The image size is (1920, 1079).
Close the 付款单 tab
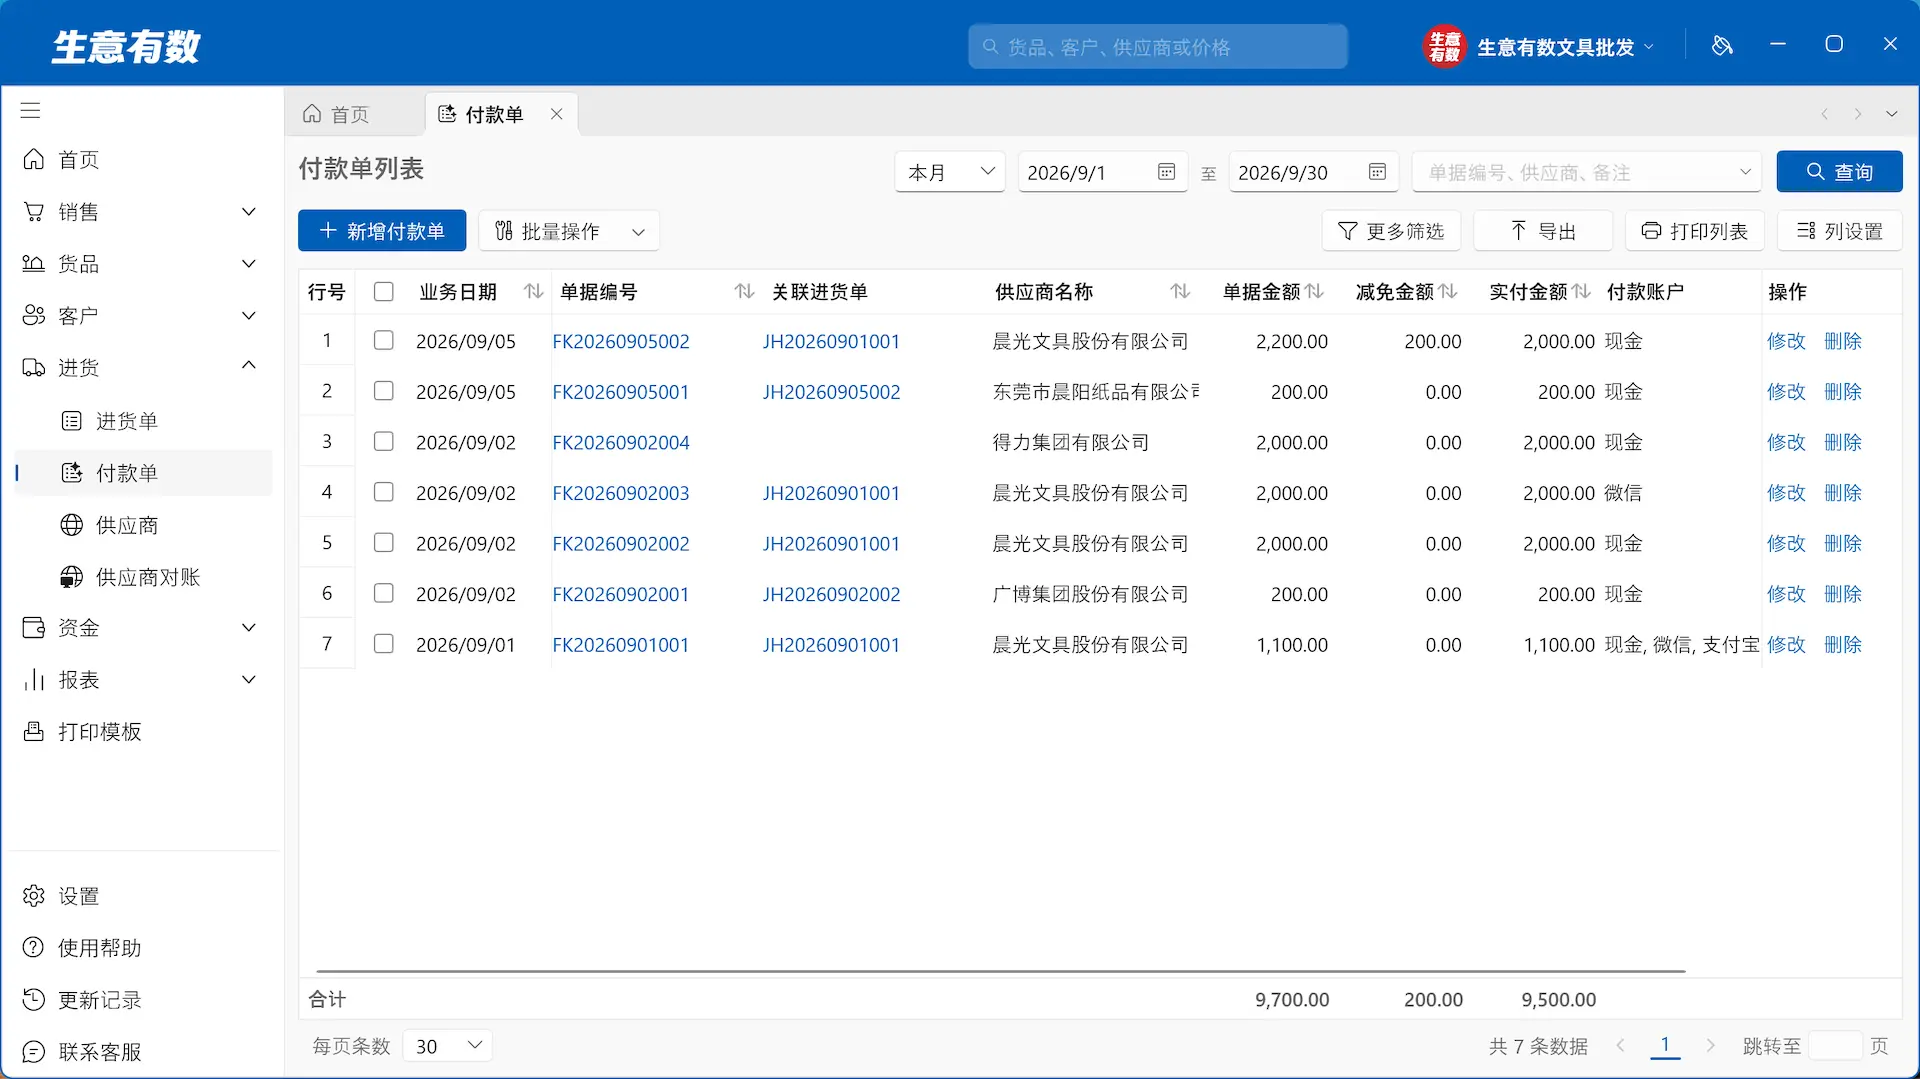coord(557,114)
